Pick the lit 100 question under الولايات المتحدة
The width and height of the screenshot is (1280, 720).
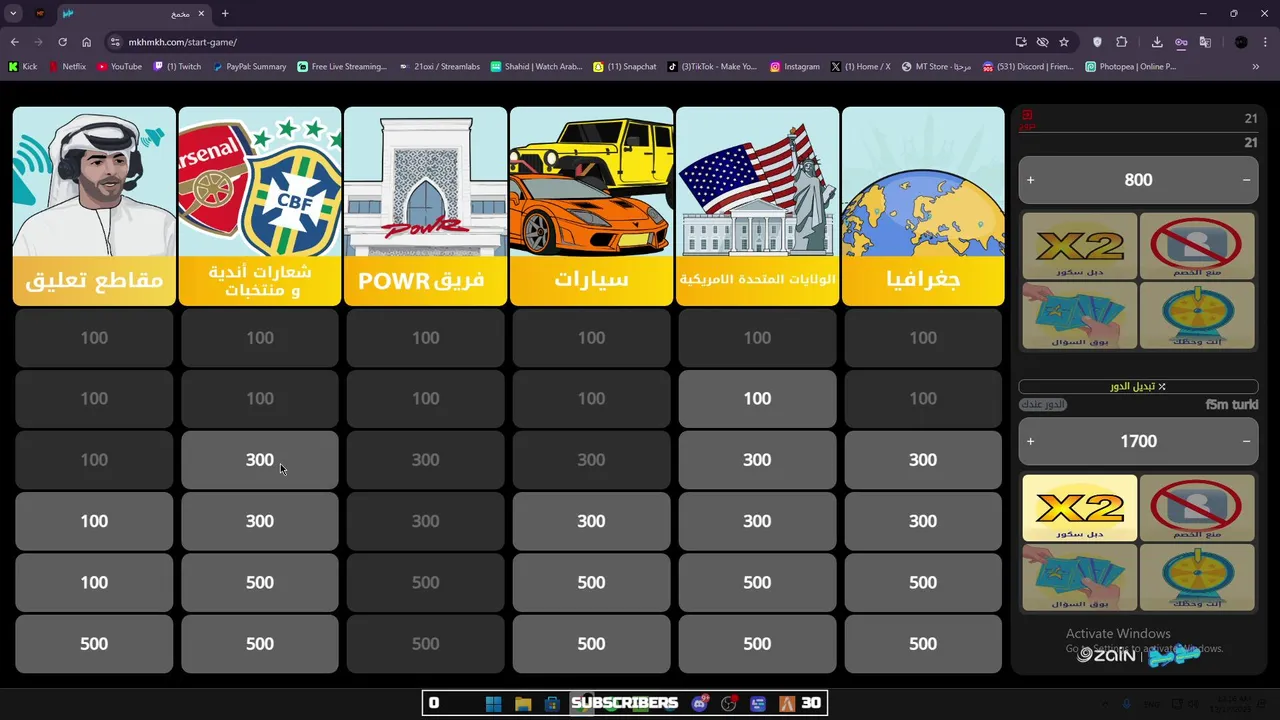click(x=757, y=399)
